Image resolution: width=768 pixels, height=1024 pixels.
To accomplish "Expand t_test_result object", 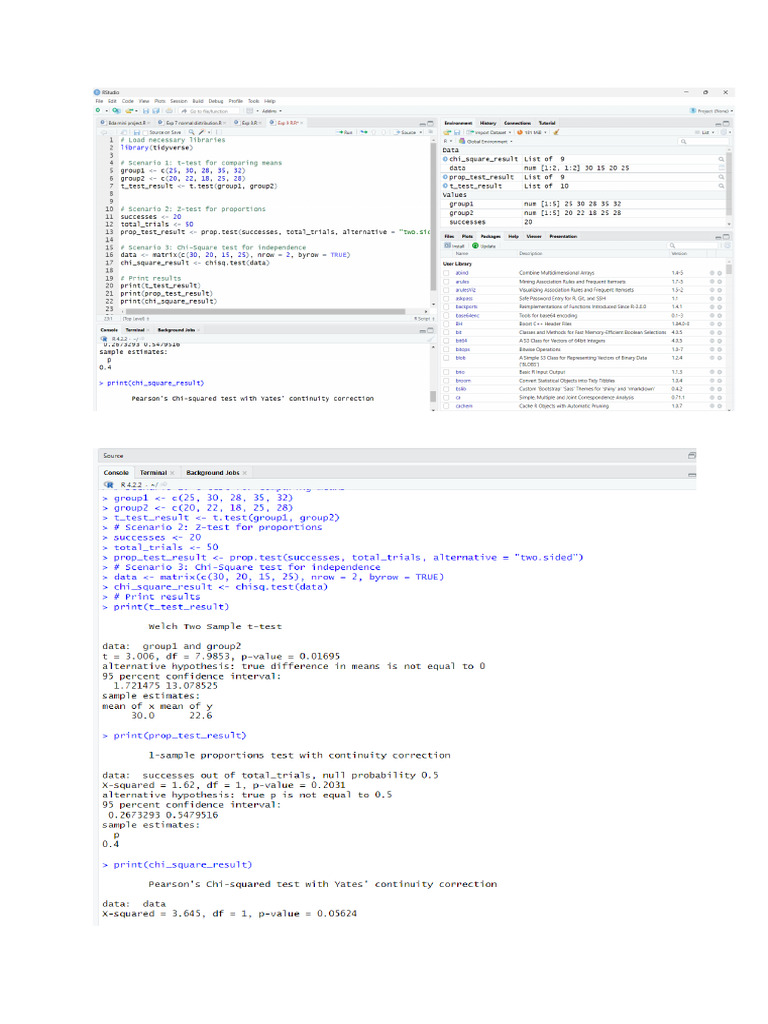I will click(445, 186).
